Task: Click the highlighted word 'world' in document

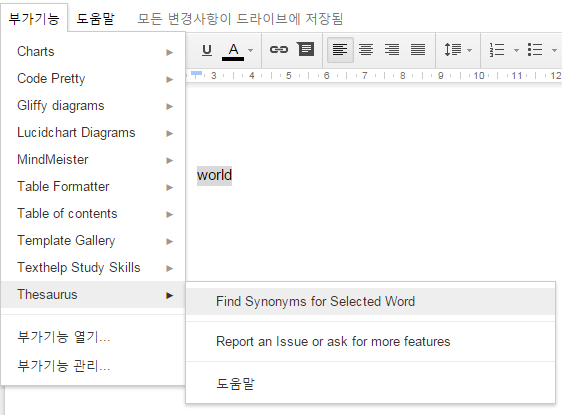Action: (214, 176)
